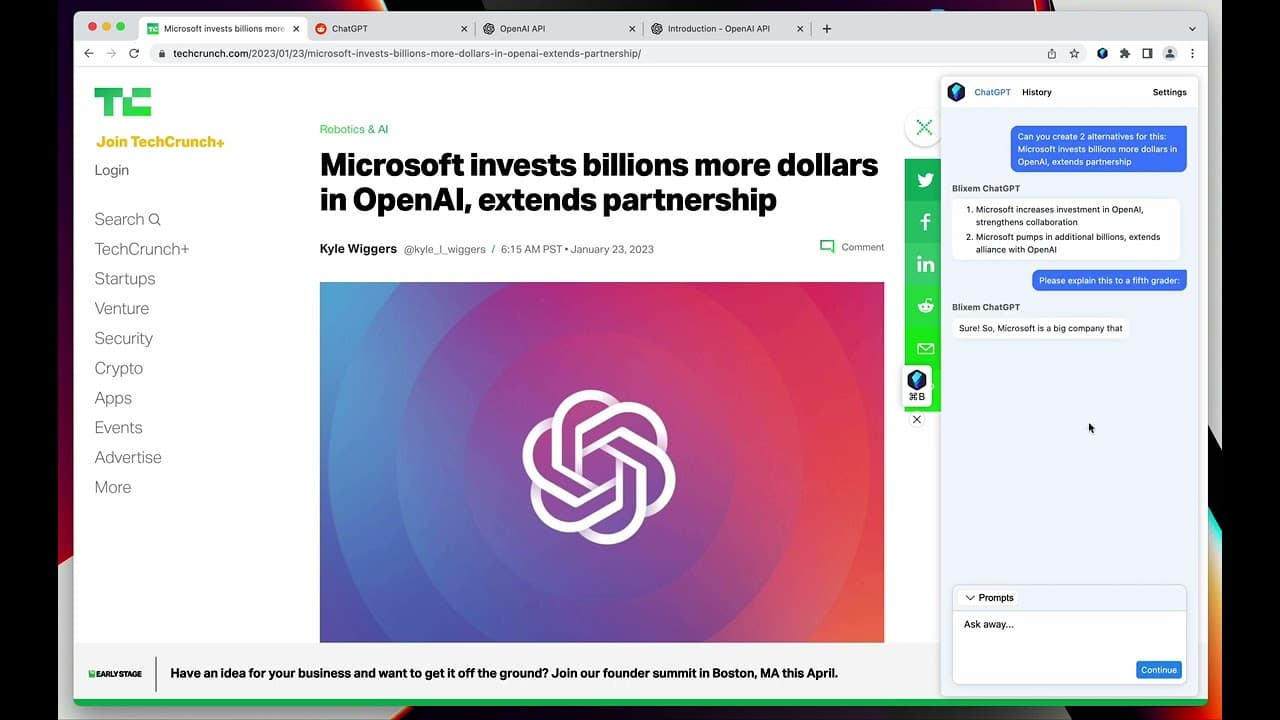
Task: Click the TechCrunch TC logo
Action: pos(123,102)
